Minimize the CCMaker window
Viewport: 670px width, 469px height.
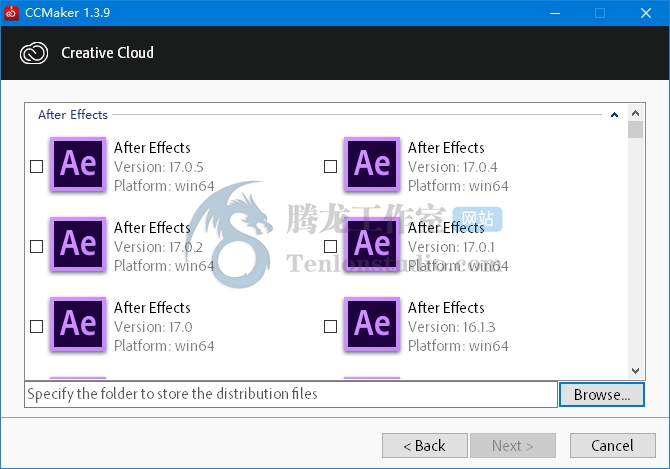tap(555, 13)
